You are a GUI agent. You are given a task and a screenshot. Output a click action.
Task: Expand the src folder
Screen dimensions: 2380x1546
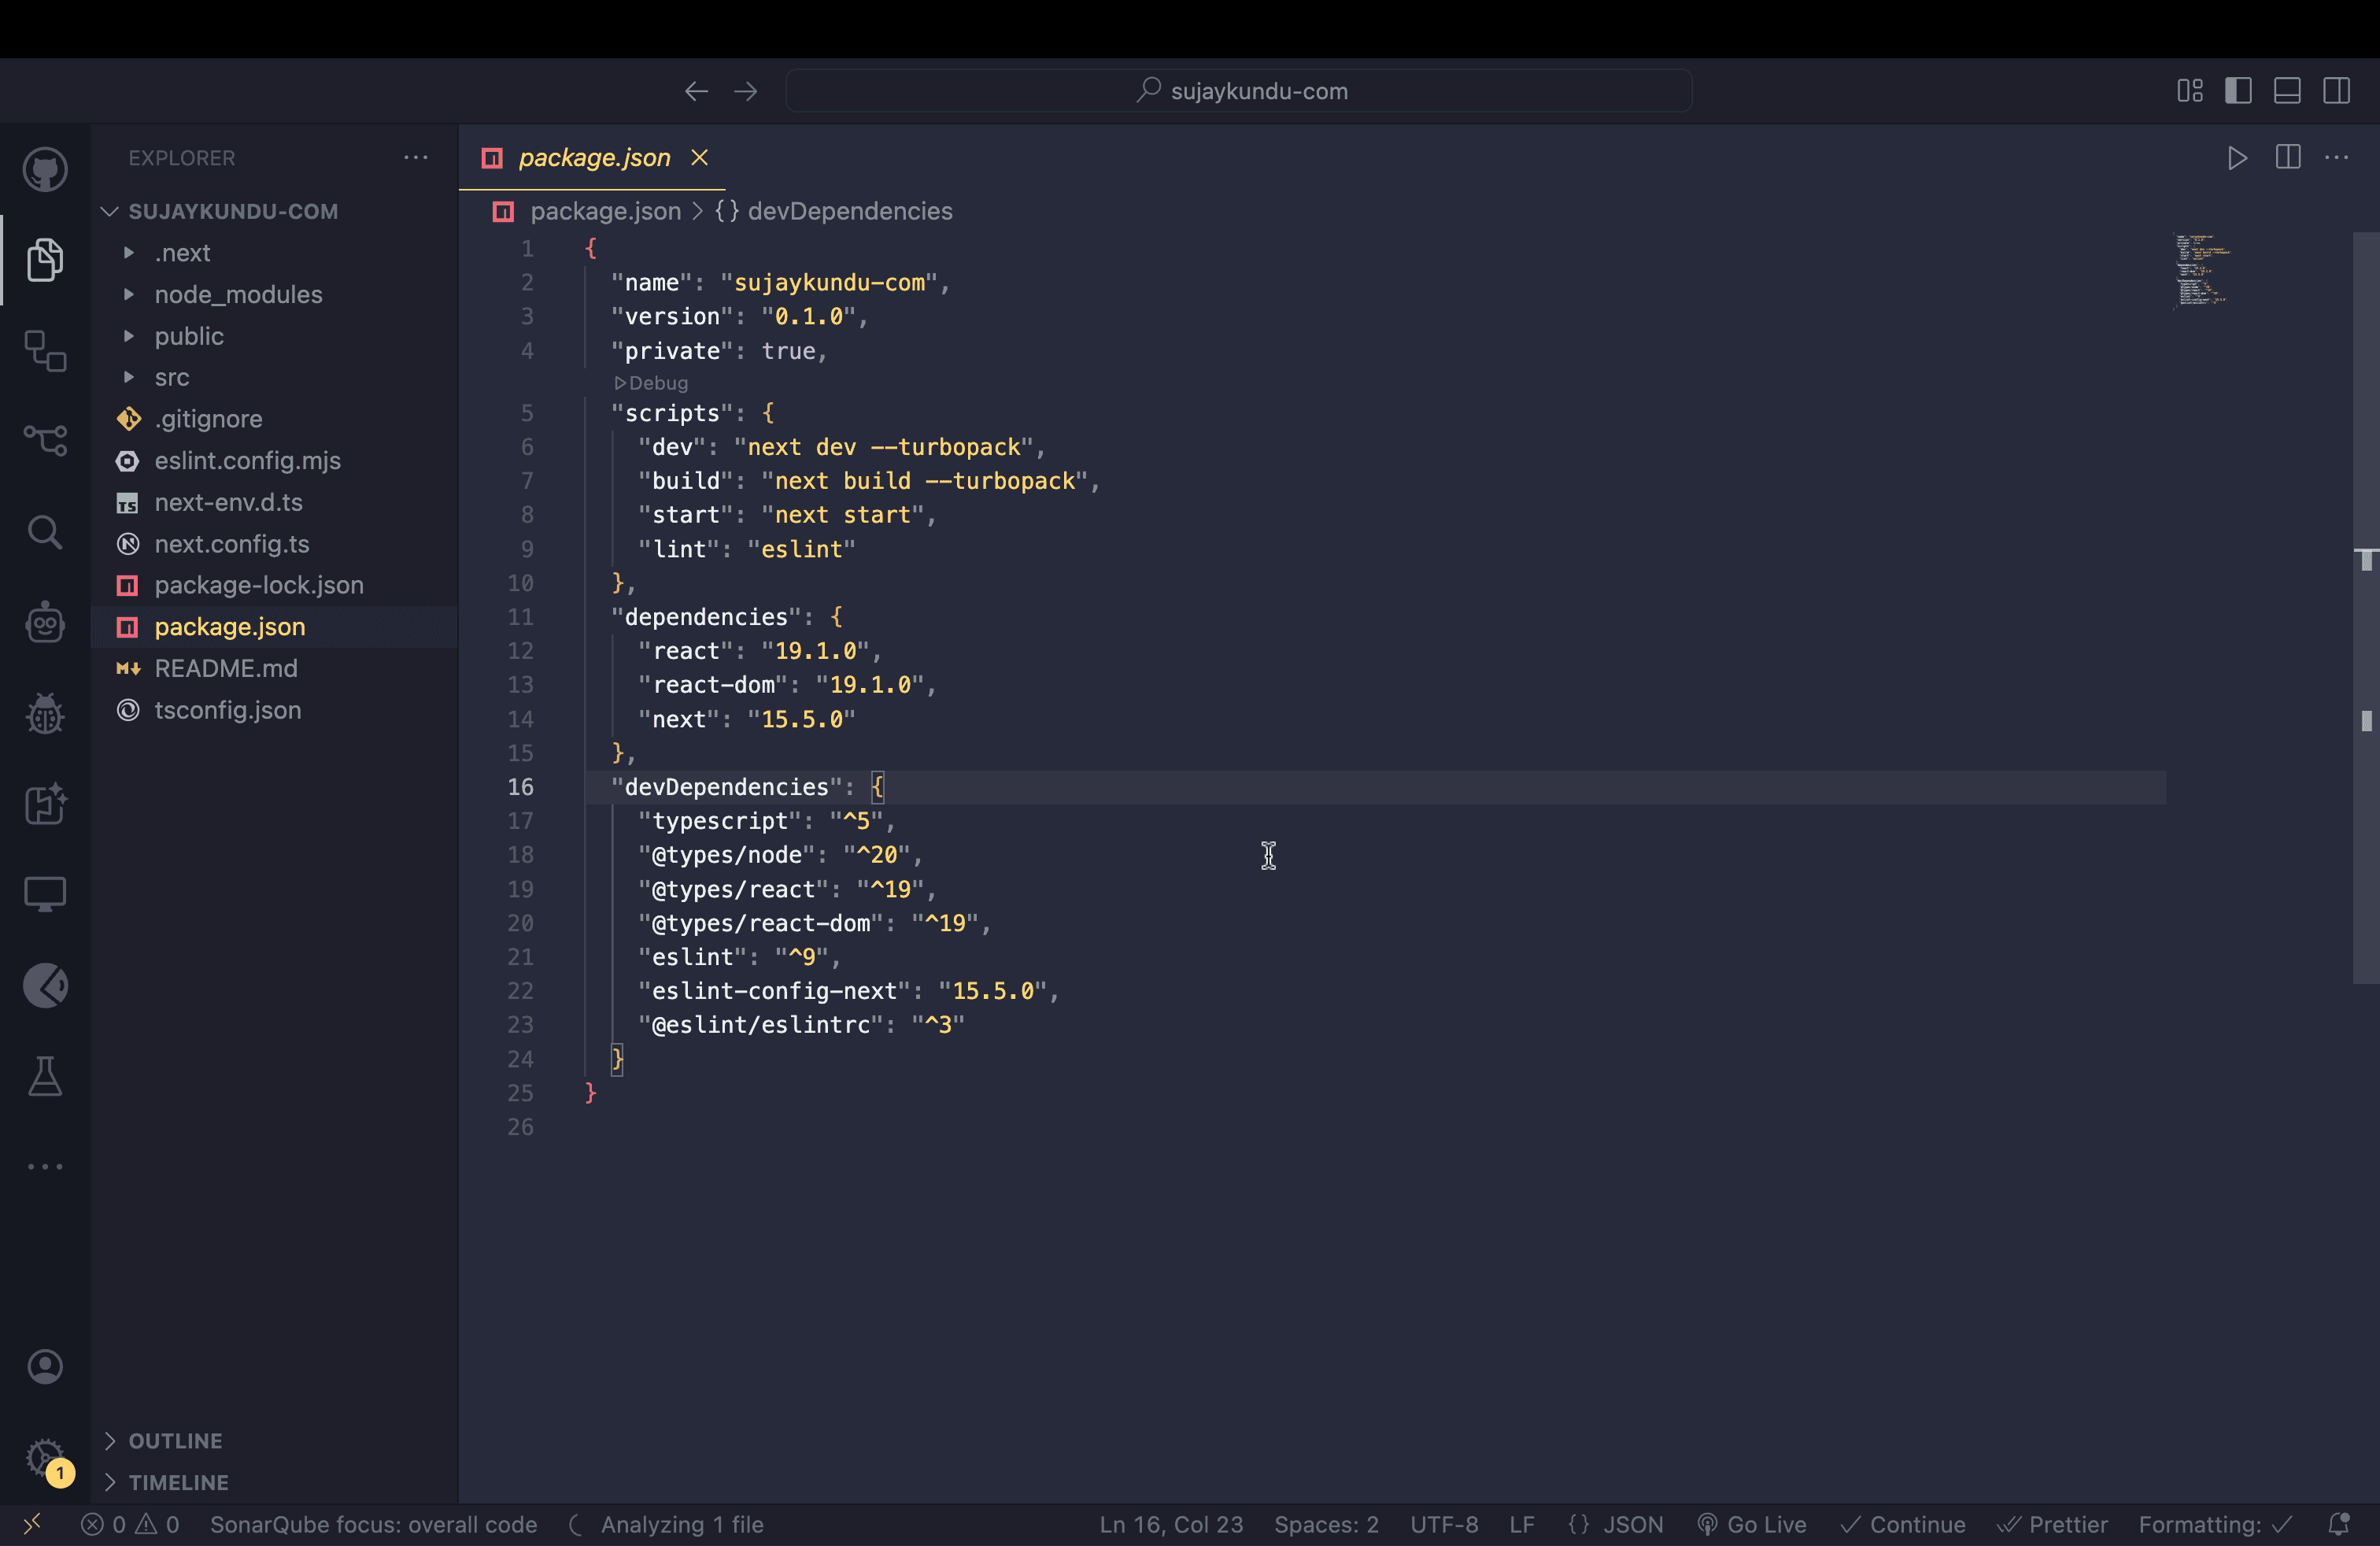[x=171, y=377]
